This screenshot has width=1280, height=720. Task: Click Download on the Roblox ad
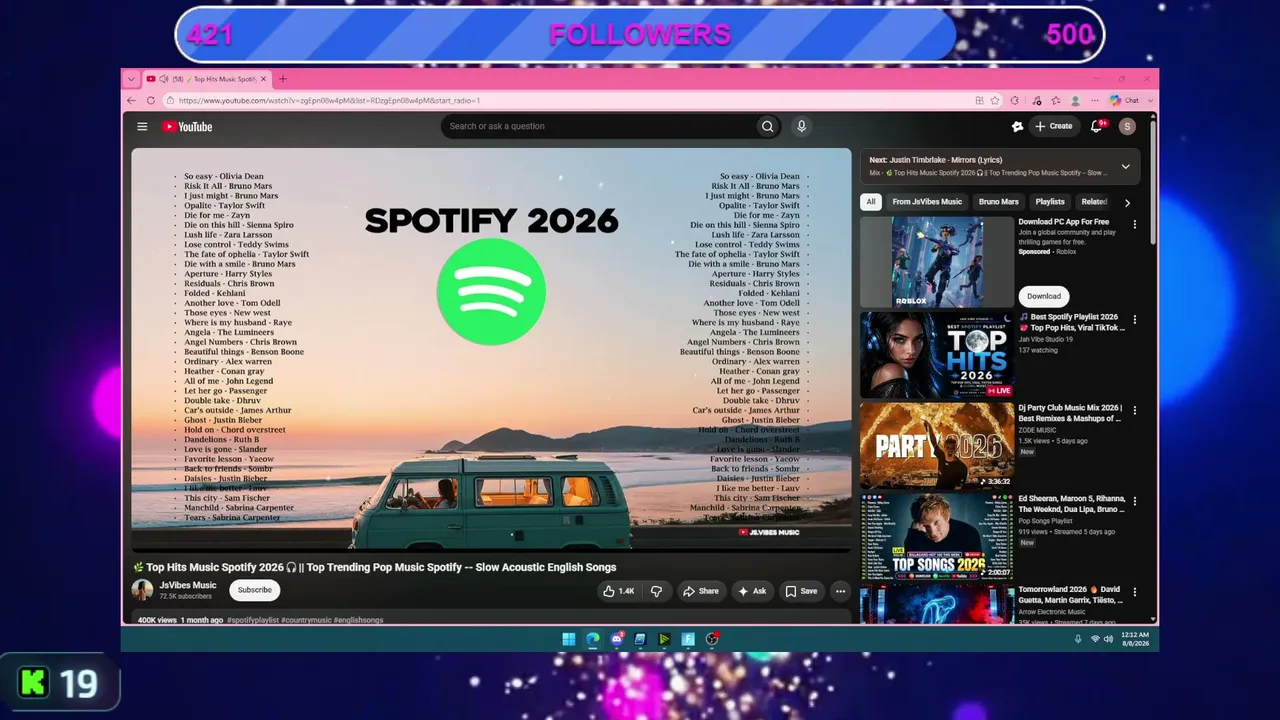point(1043,296)
